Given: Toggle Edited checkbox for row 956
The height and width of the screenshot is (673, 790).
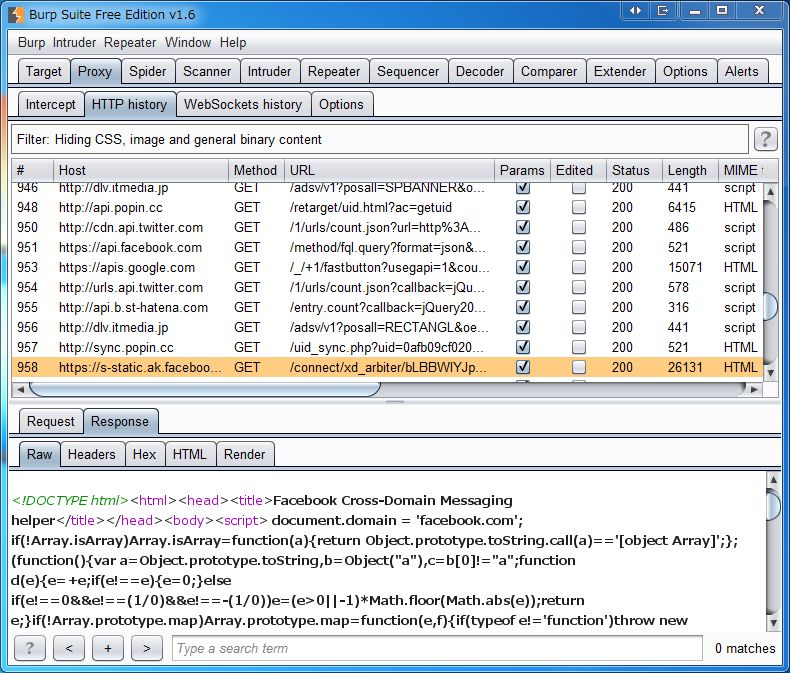Looking at the screenshot, I should 579,327.
